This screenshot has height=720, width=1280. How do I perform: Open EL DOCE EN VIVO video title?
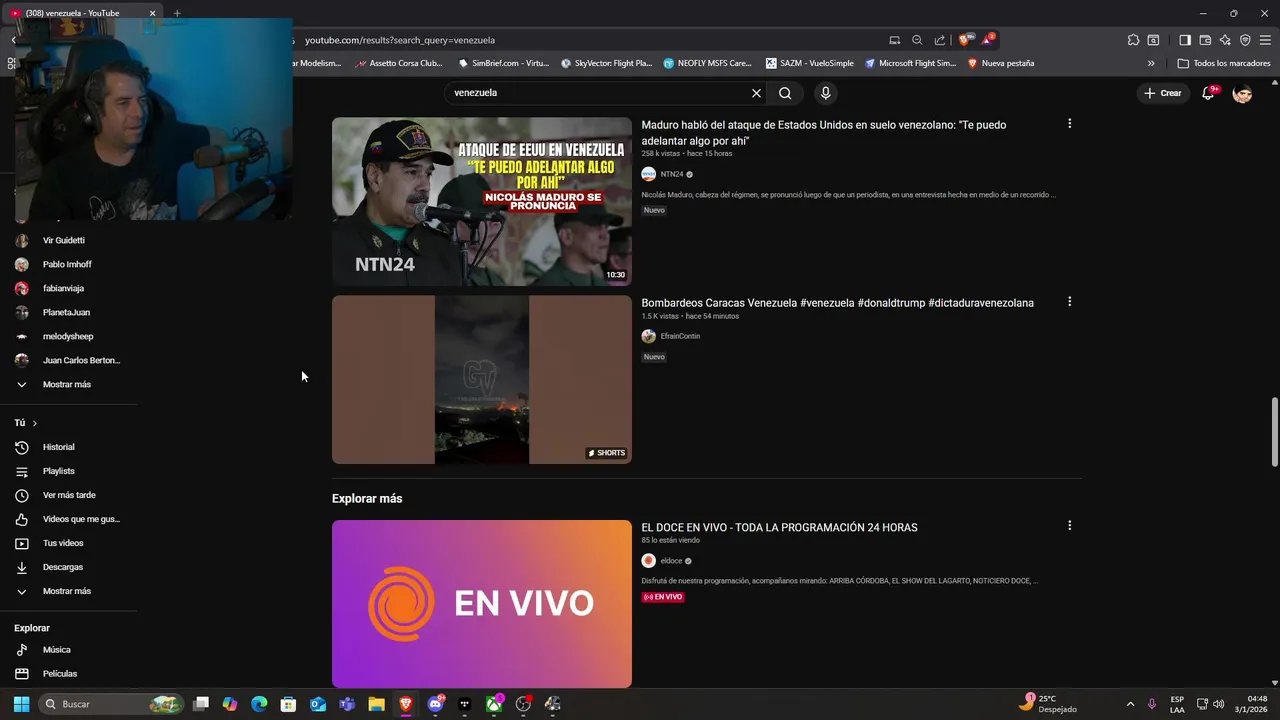pos(780,527)
